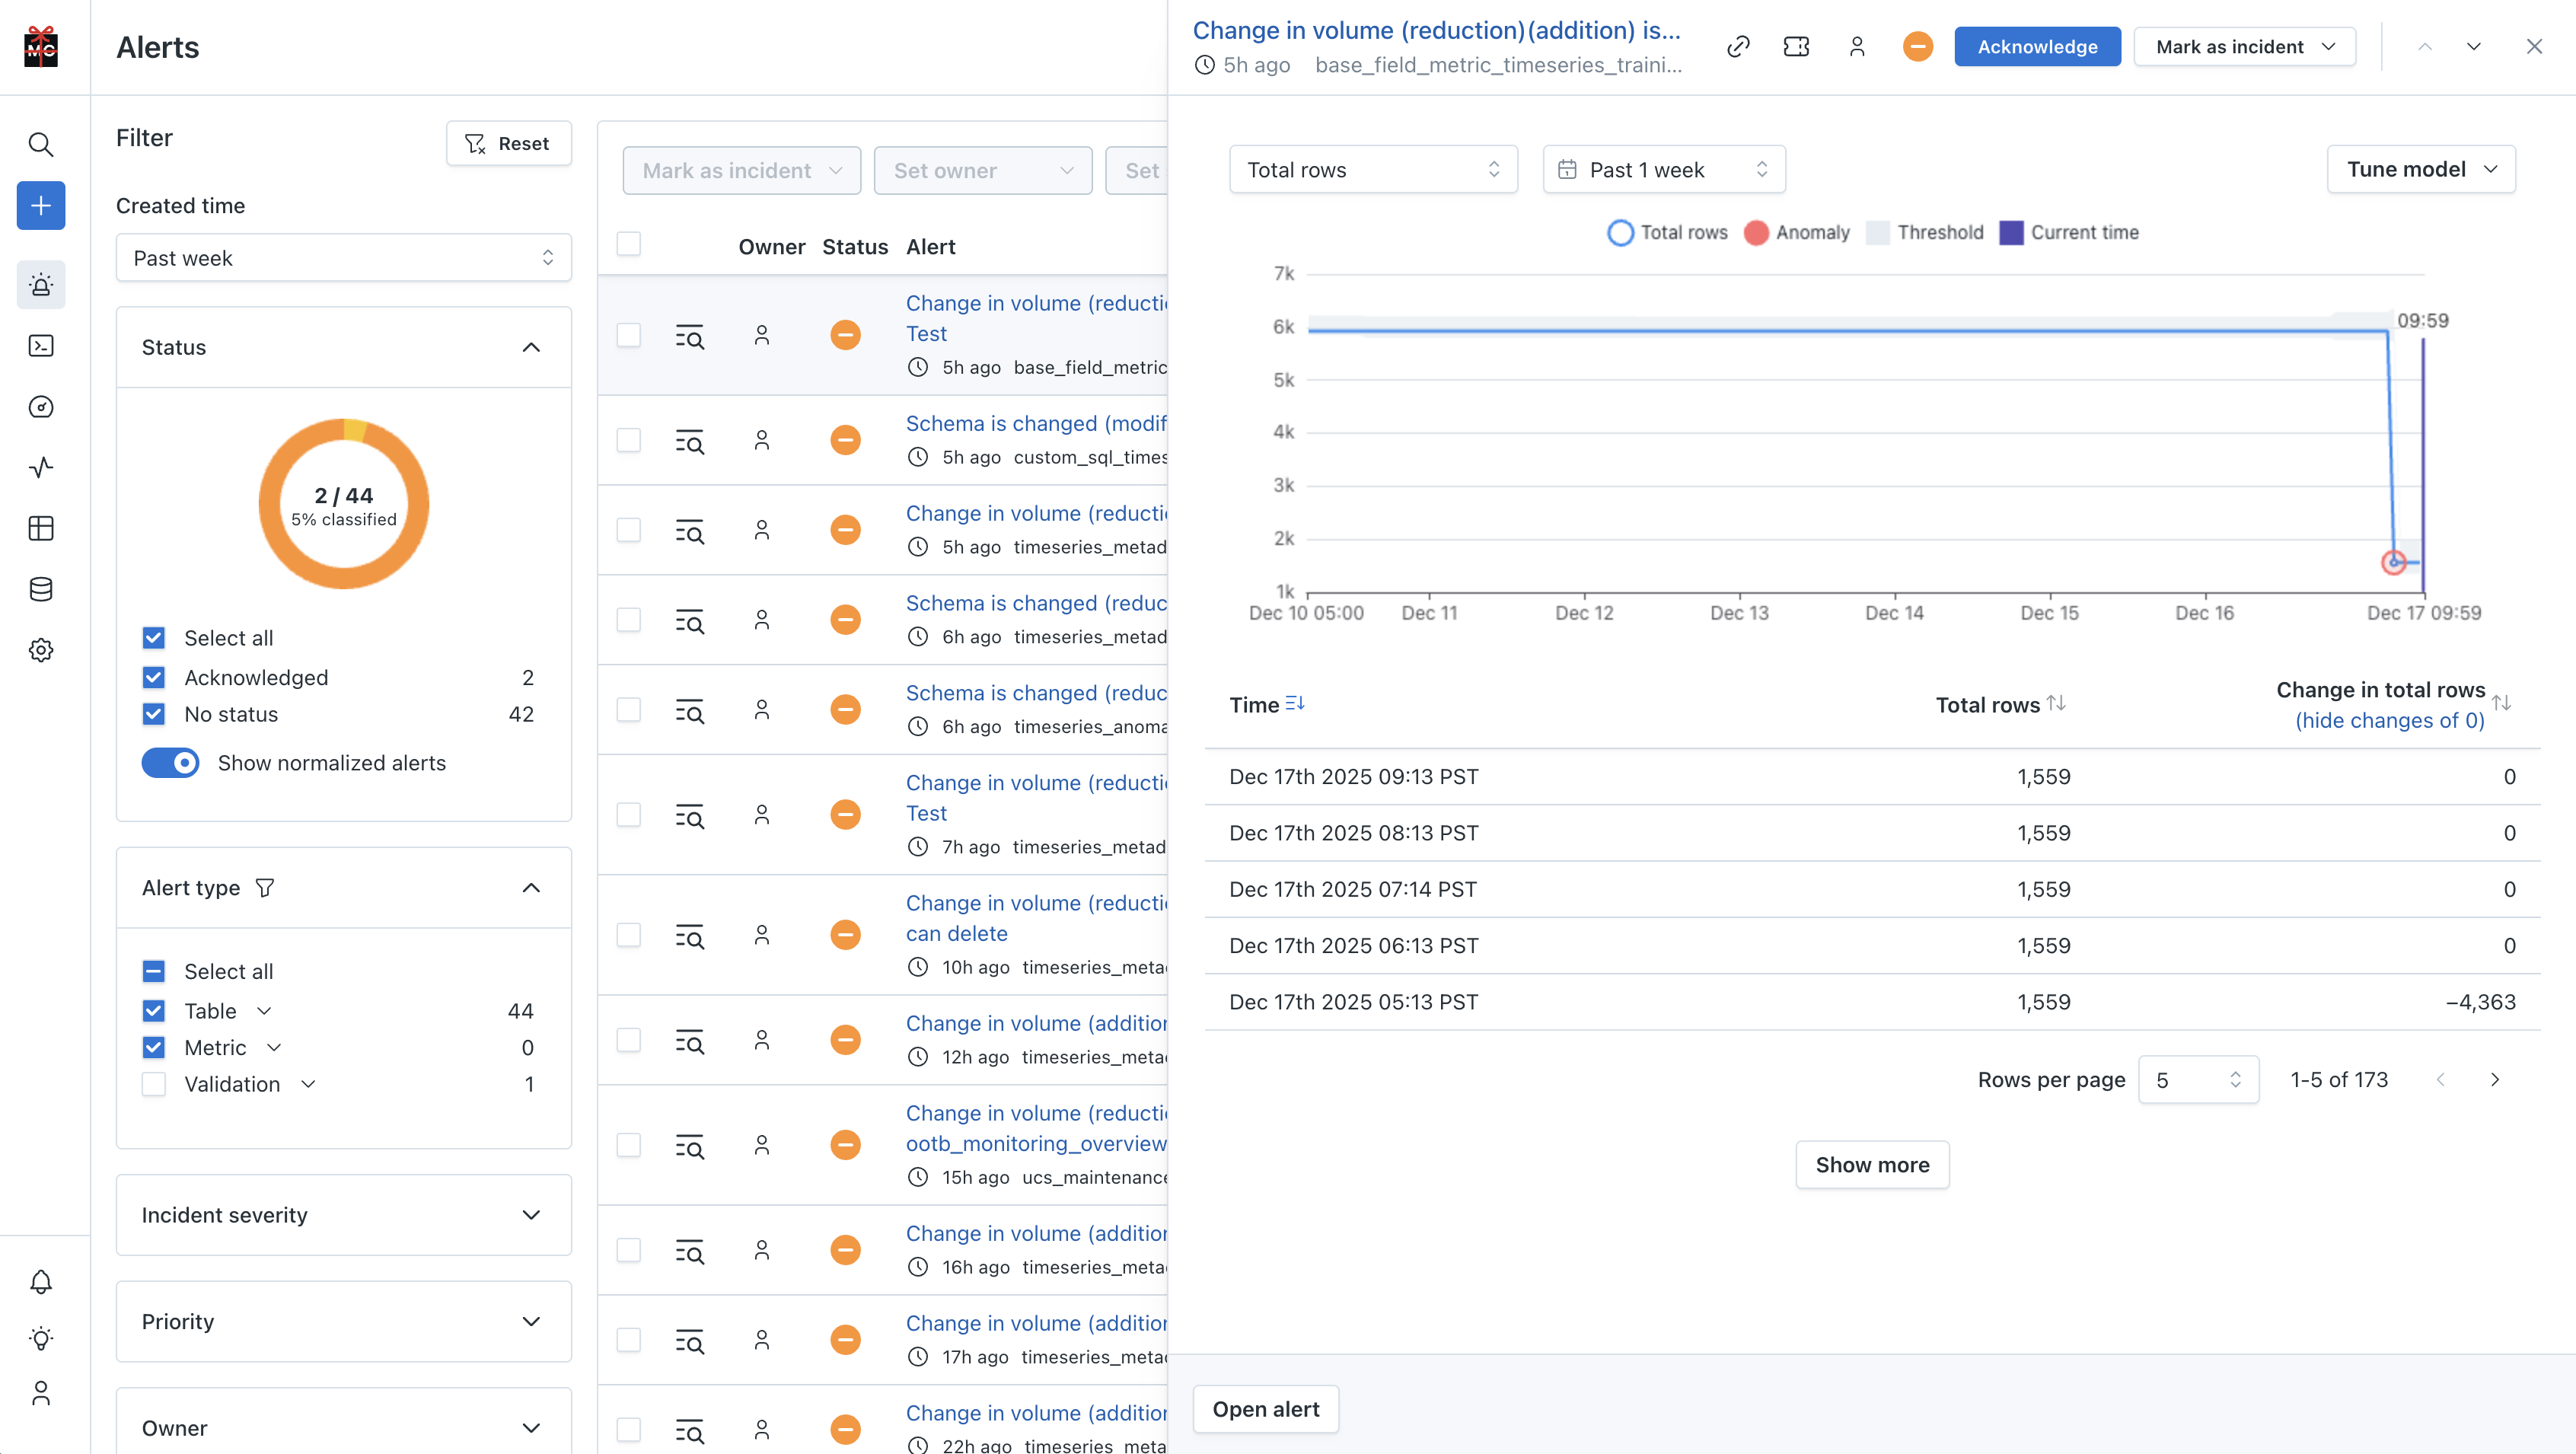
Task: Click the red anomaly point on chart
Action: (x=2393, y=562)
